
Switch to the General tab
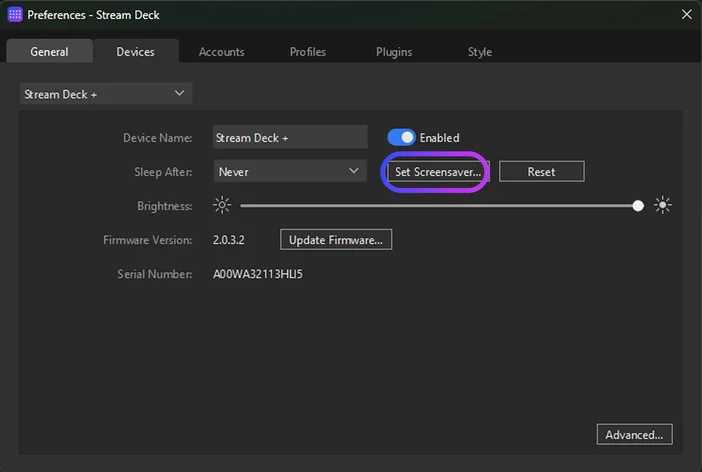(49, 51)
